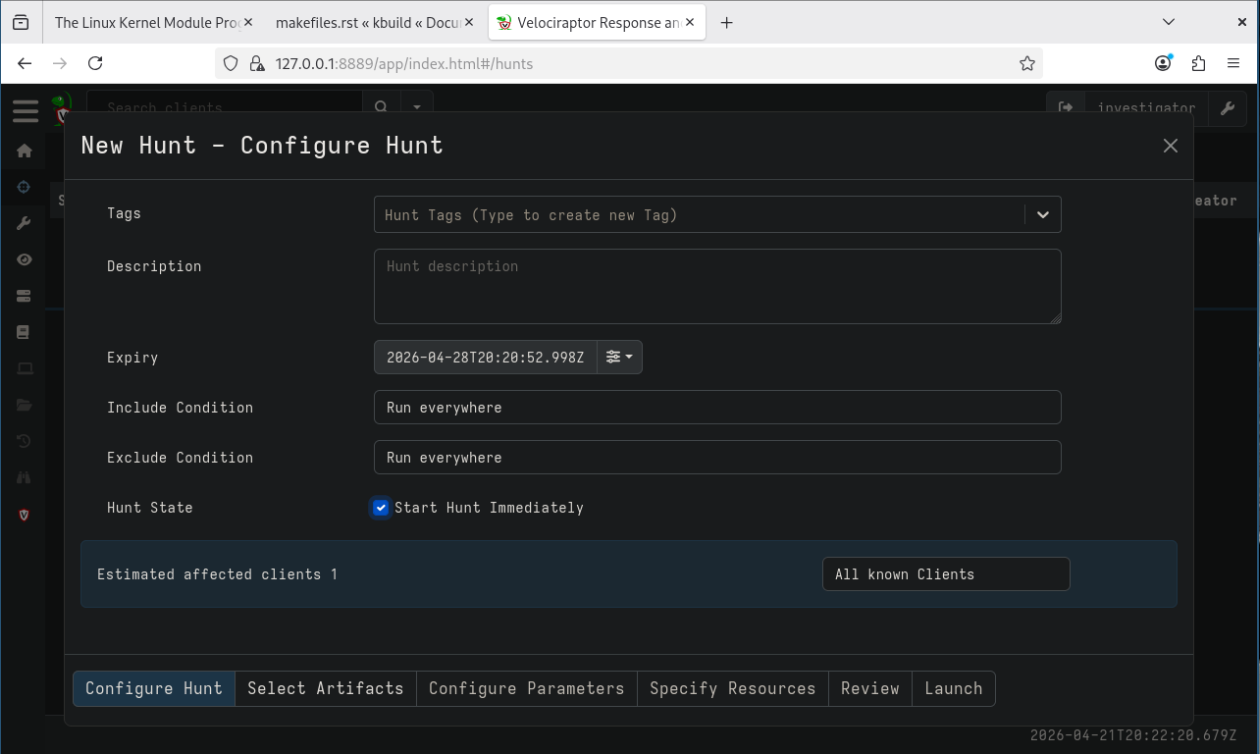Image resolution: width=1260 pixels, height=754 pixels.
Task: Click the Hunt State label
Action: (150, 507)
